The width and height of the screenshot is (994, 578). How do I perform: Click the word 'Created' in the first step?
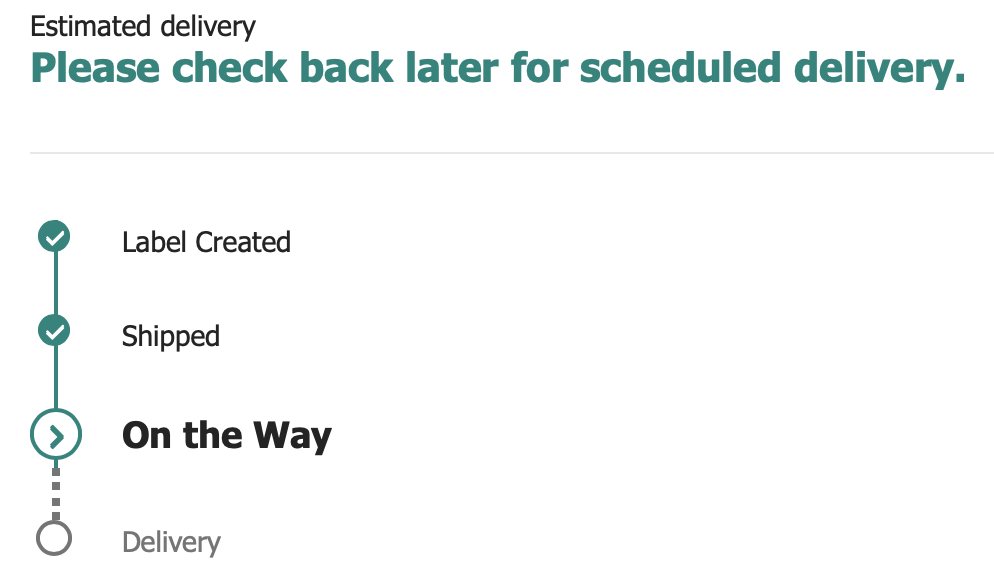tap(243, 242)
